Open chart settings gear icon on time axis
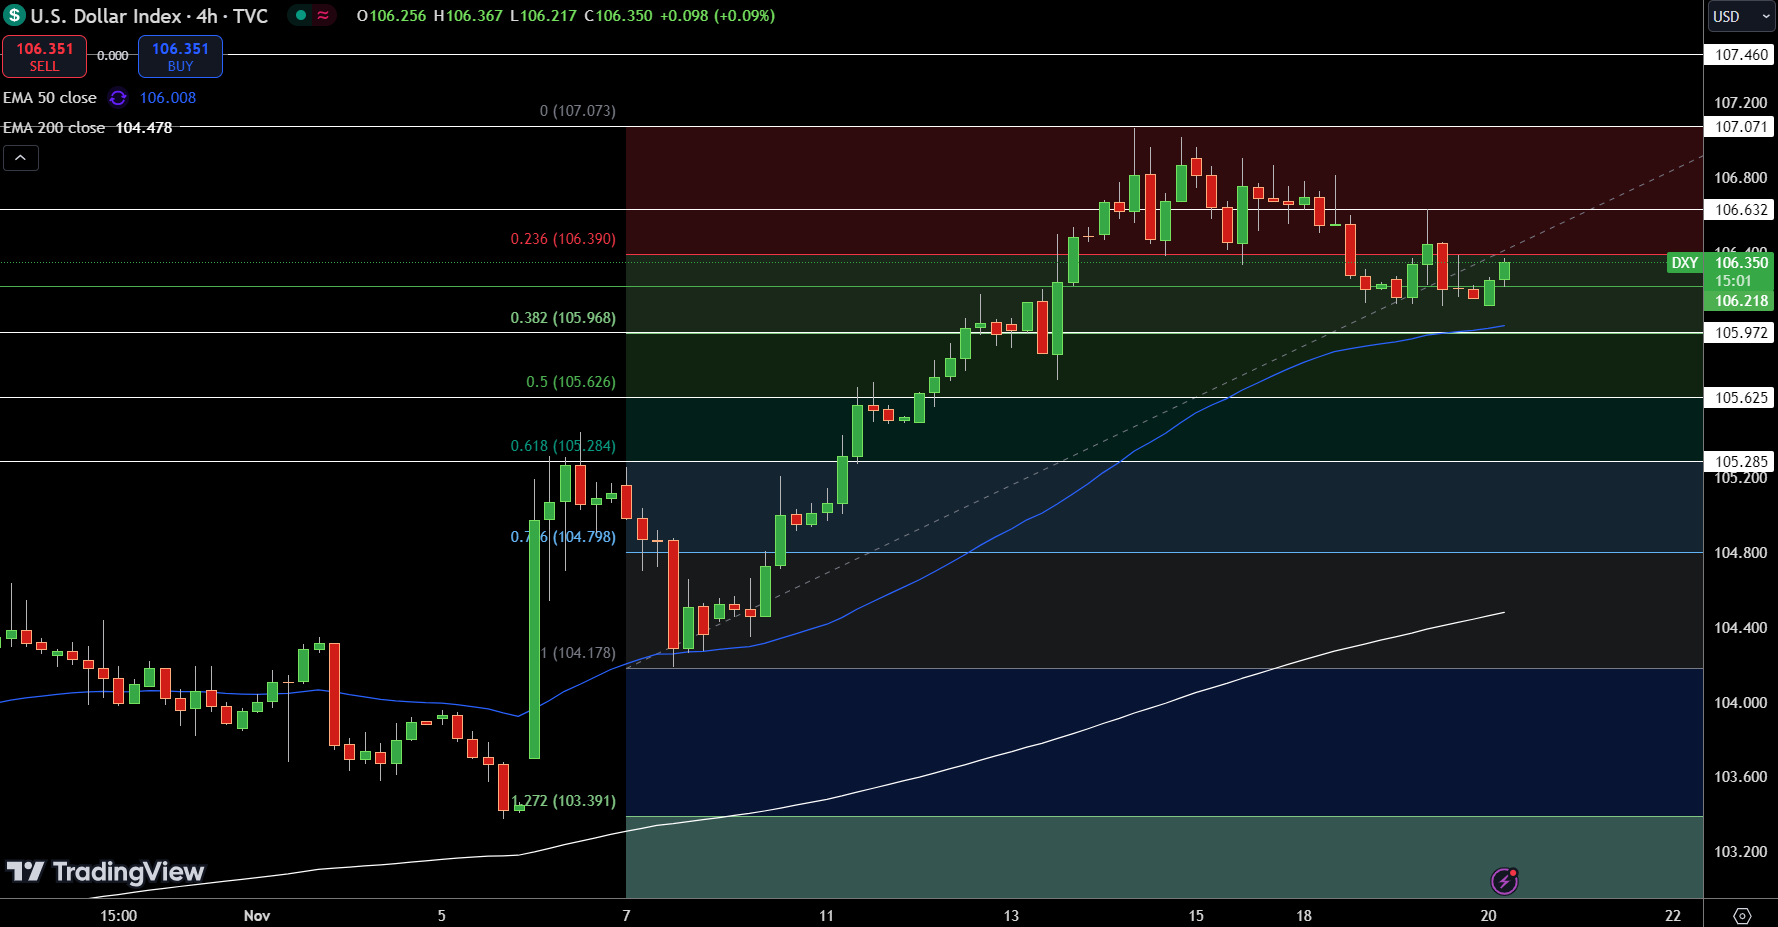This screenshot has width=1778, height=927. [1742, 916]
